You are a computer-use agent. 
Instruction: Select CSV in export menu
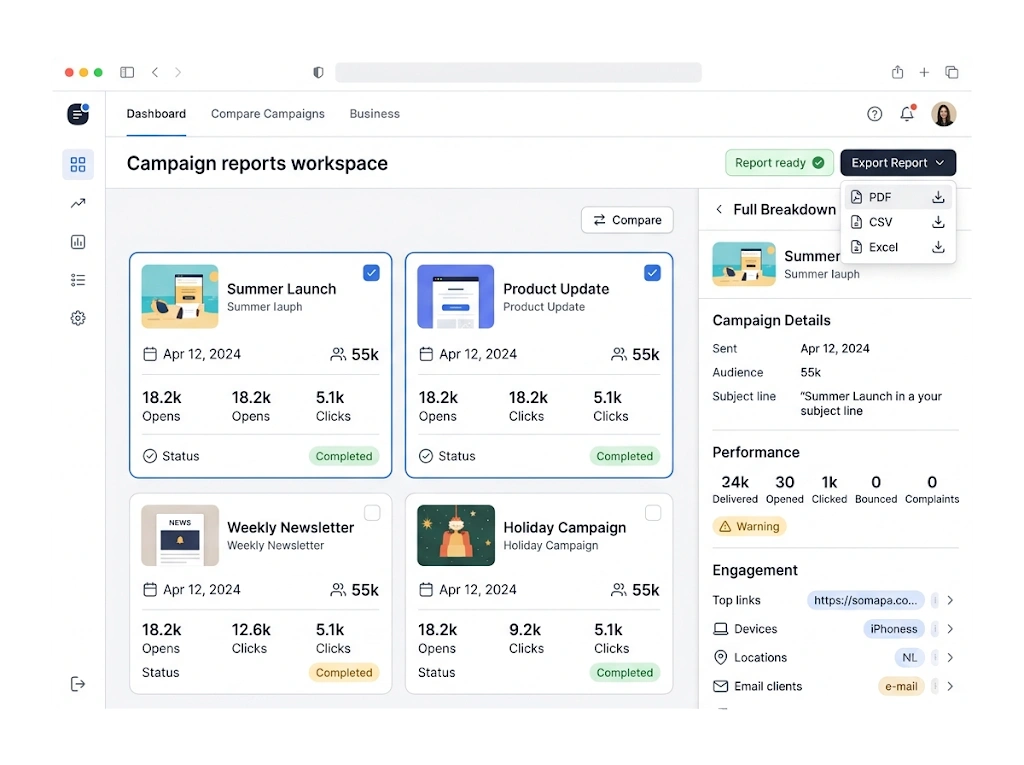898,222
